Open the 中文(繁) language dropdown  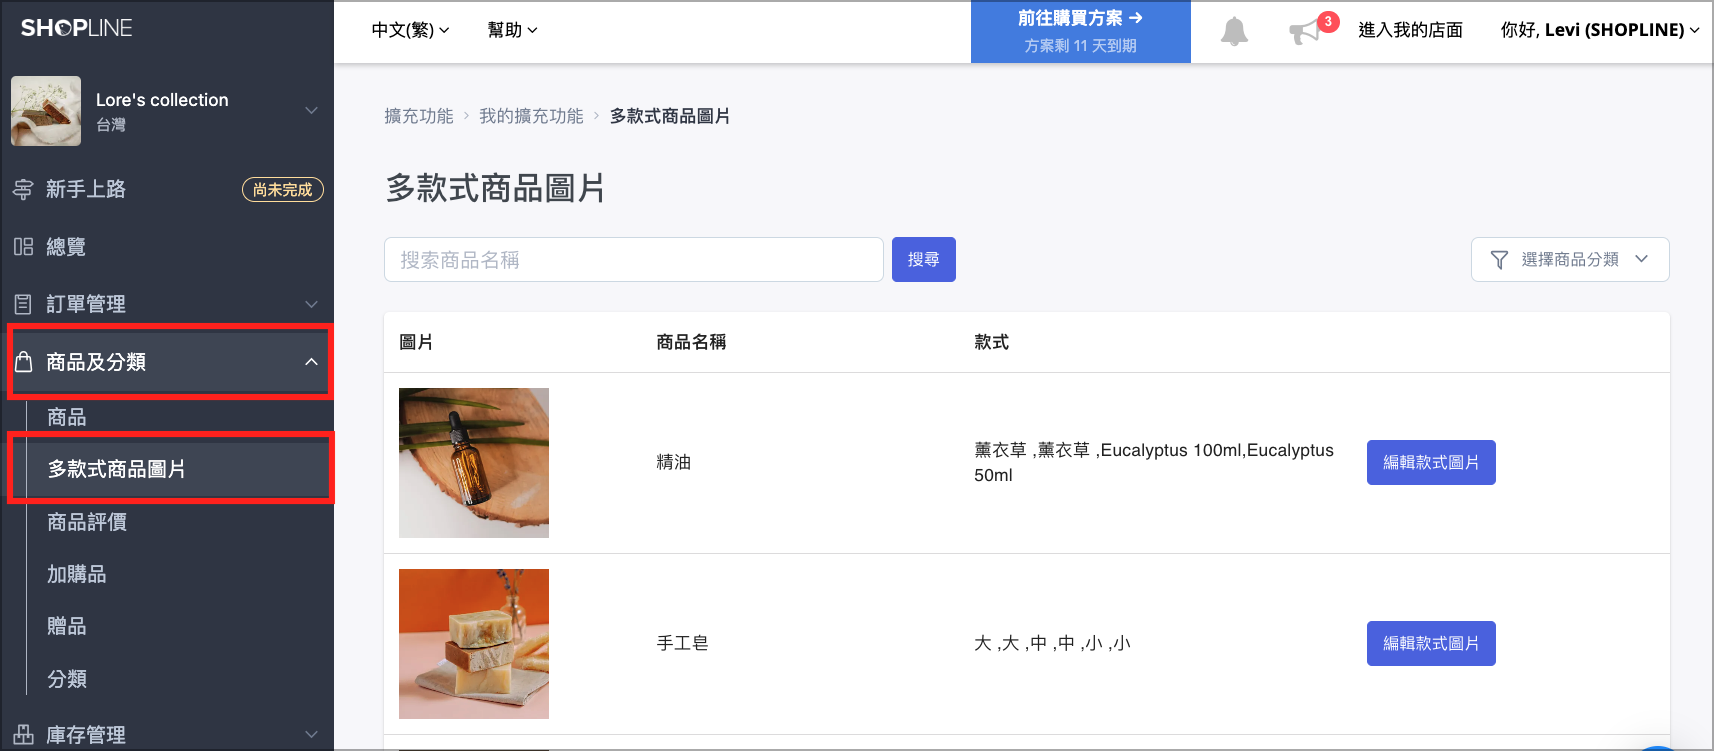click(410, 30)
